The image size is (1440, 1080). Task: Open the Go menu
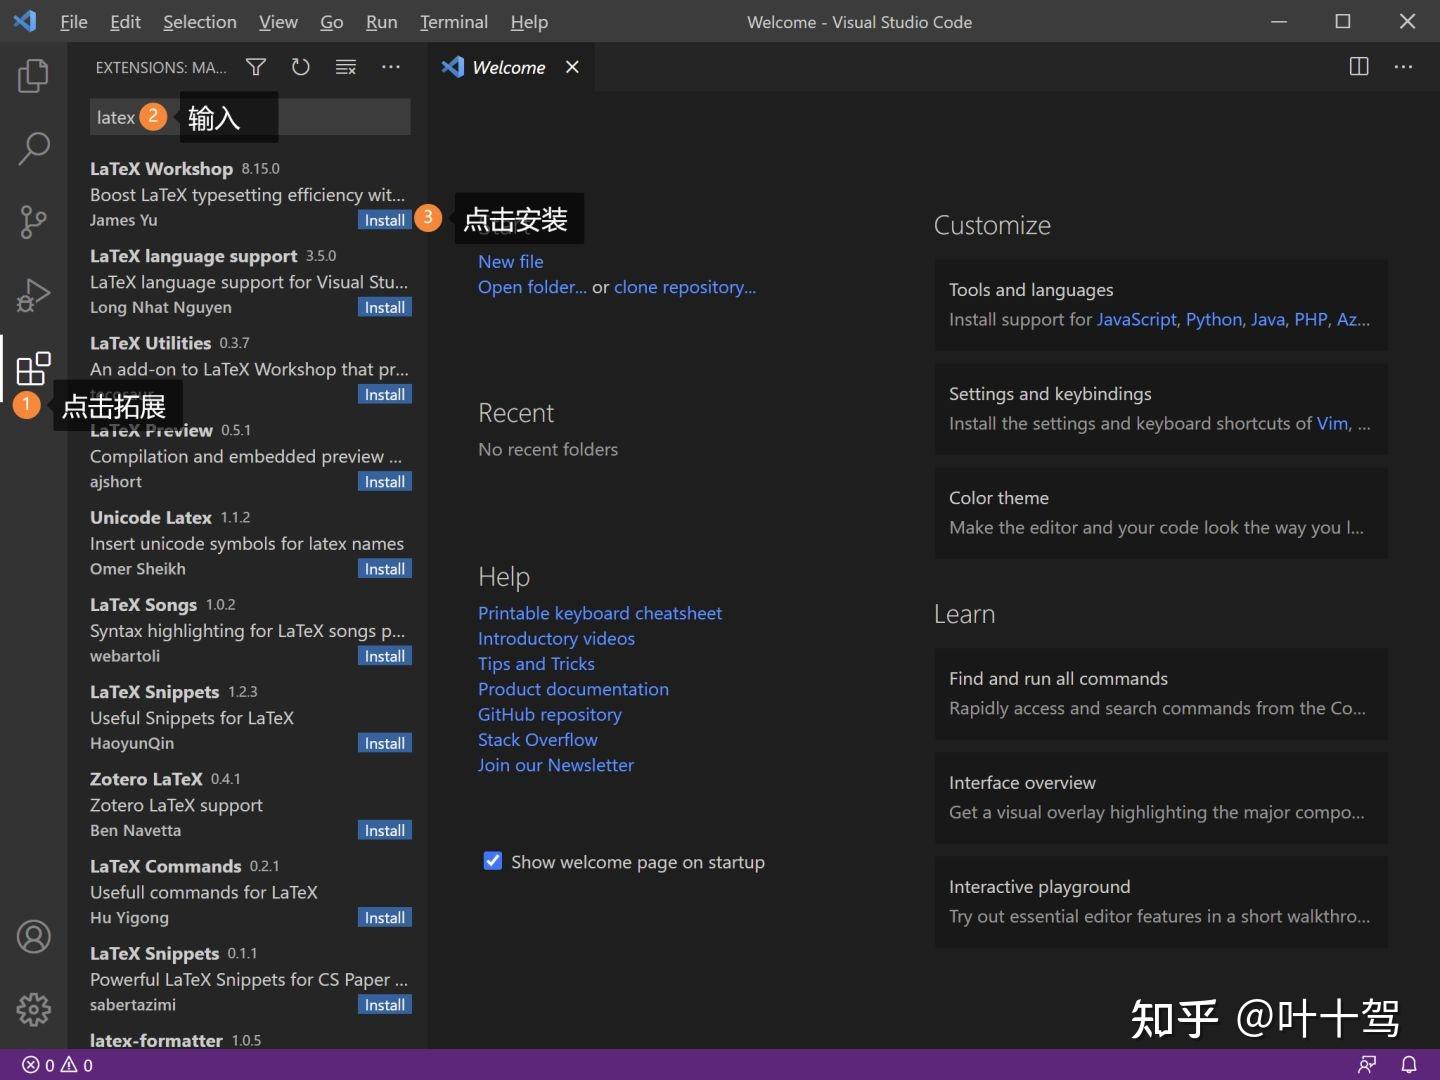click(332, 22)
